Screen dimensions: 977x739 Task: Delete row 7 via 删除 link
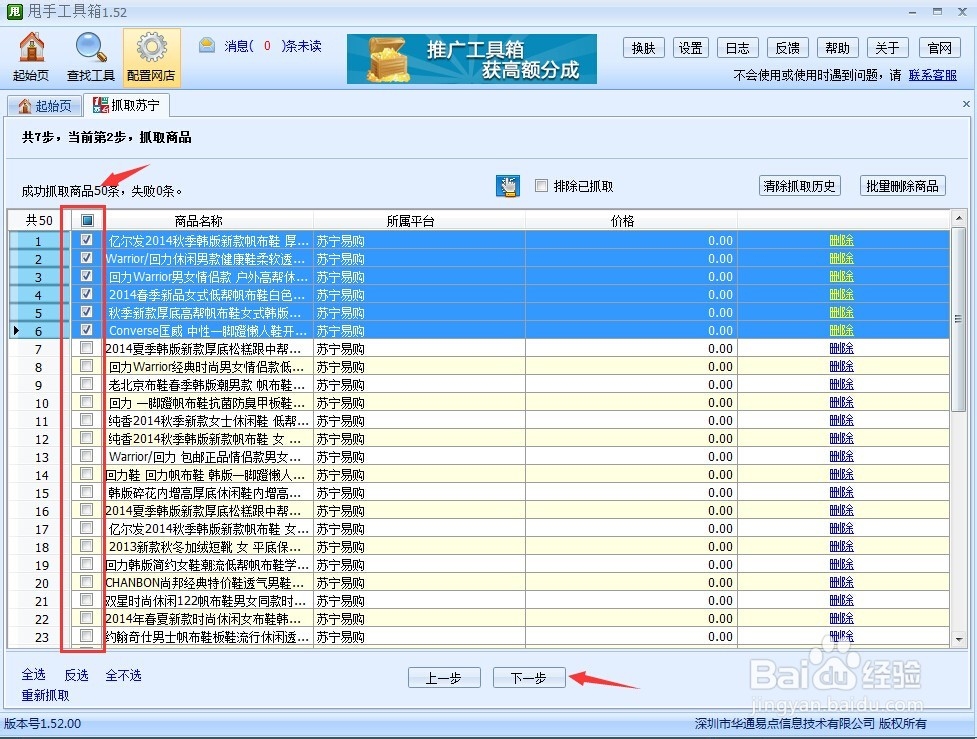[x=841, y=348]
